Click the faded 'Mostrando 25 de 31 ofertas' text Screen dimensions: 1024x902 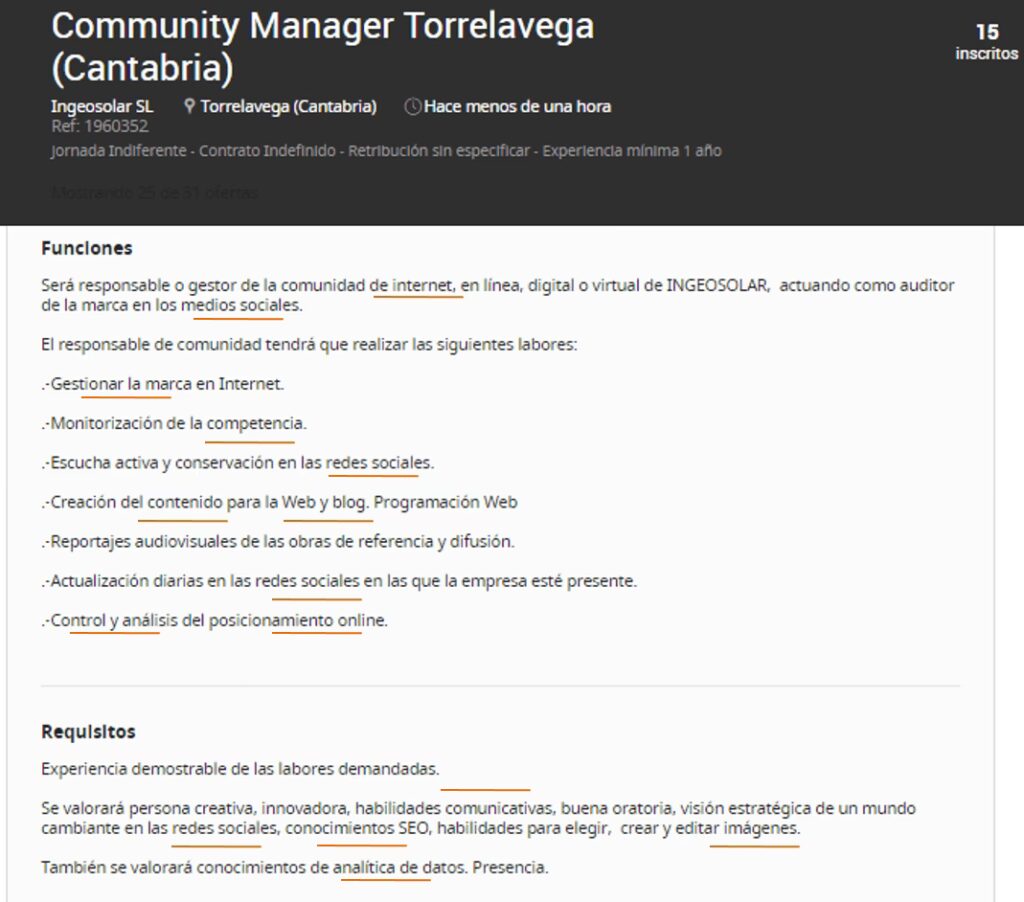(x=154, y=191)
